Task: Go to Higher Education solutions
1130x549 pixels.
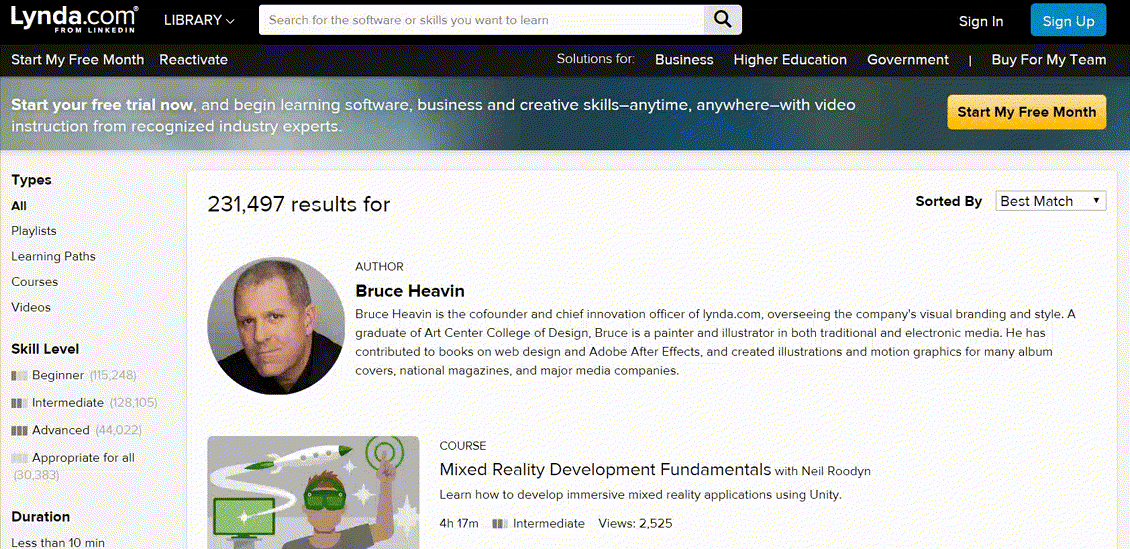Action: pyautogui.click(x=790, y=60)
